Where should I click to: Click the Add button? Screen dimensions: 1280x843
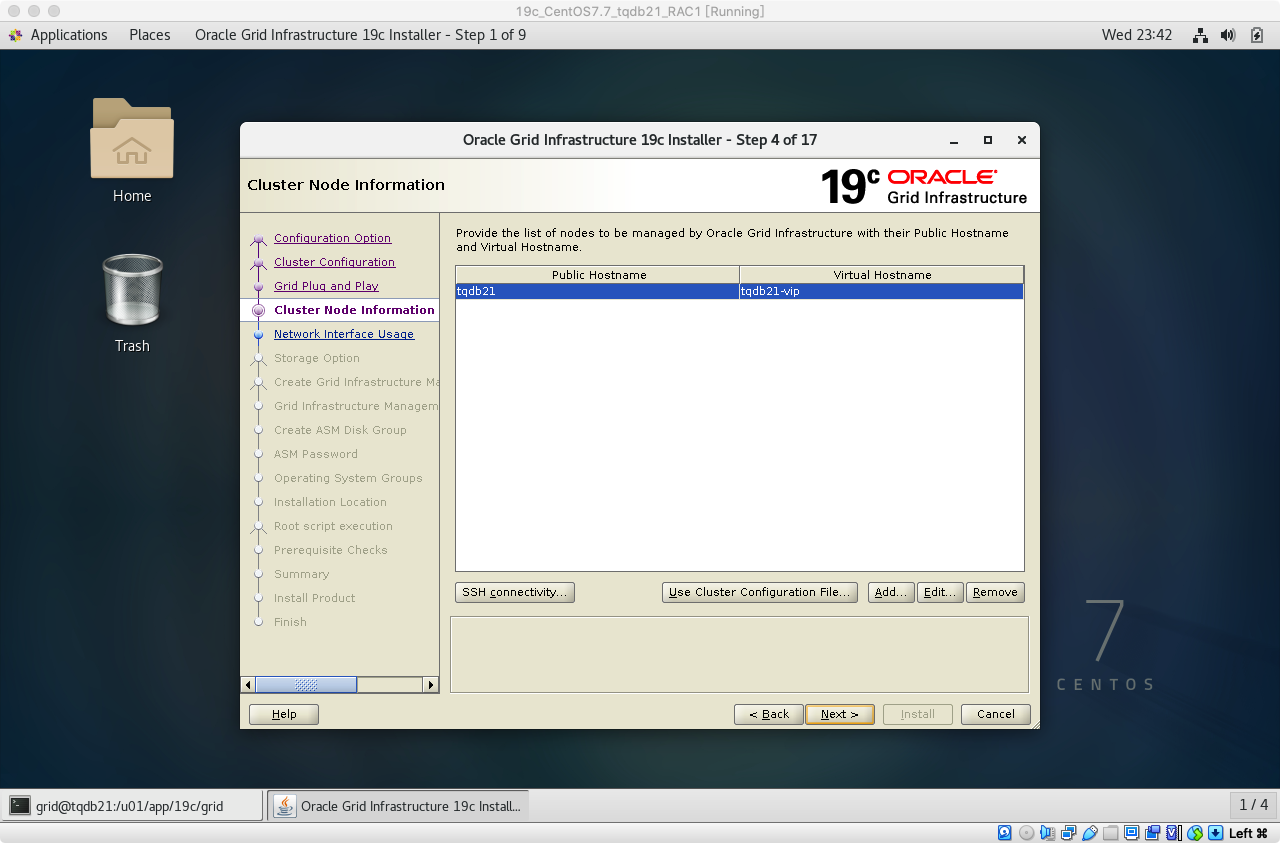[x=891, y=592]
